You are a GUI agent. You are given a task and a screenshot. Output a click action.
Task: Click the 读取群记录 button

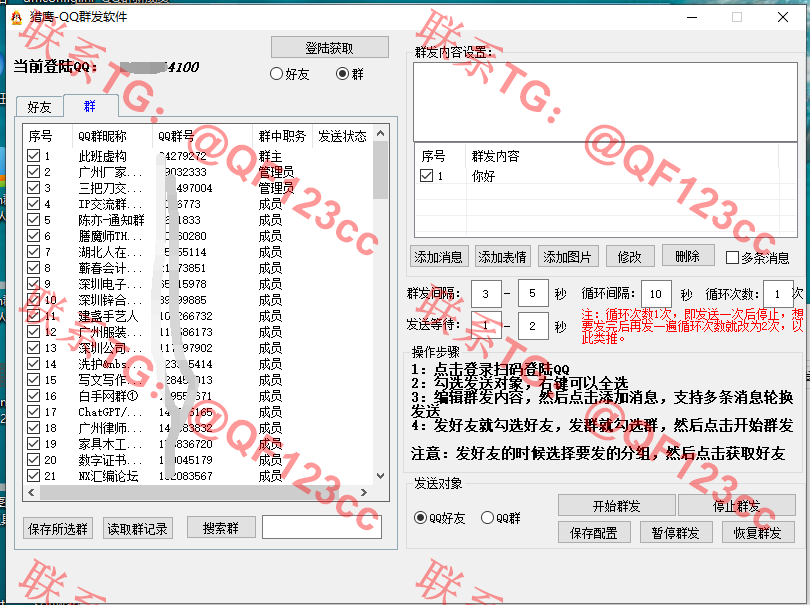[137, 529]
